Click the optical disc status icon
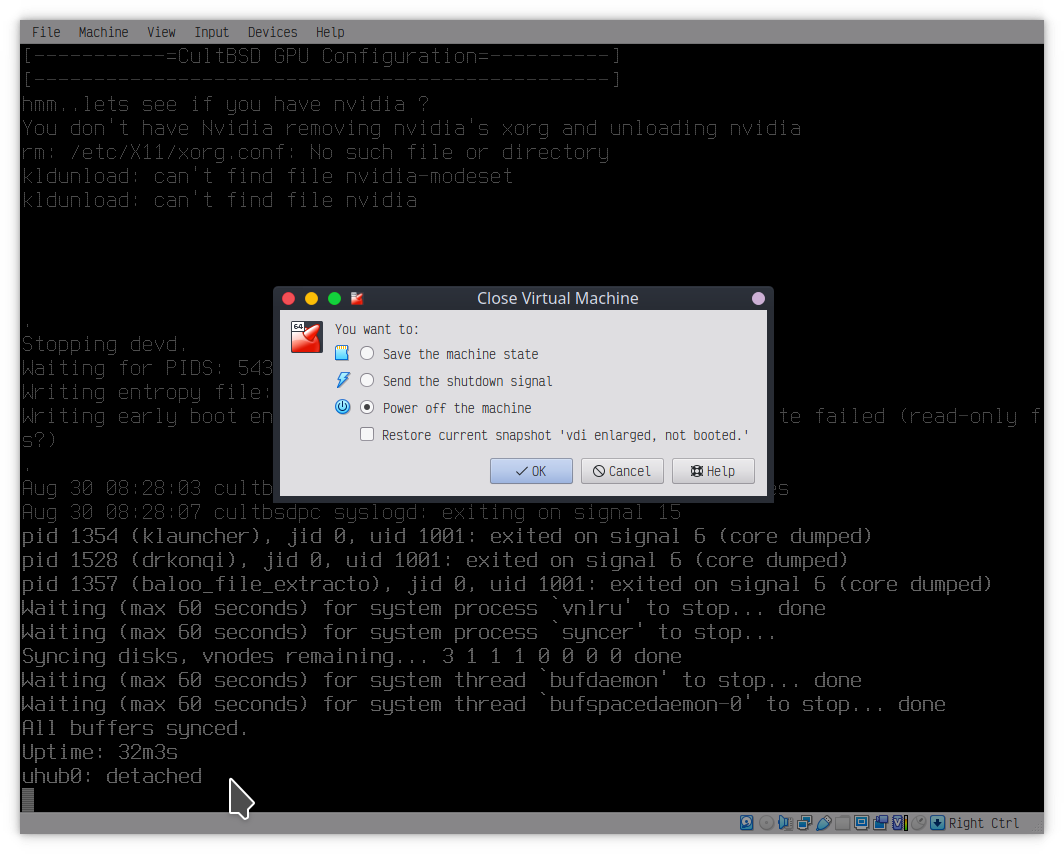This screenshot has width=1064, height=854. 766,823
